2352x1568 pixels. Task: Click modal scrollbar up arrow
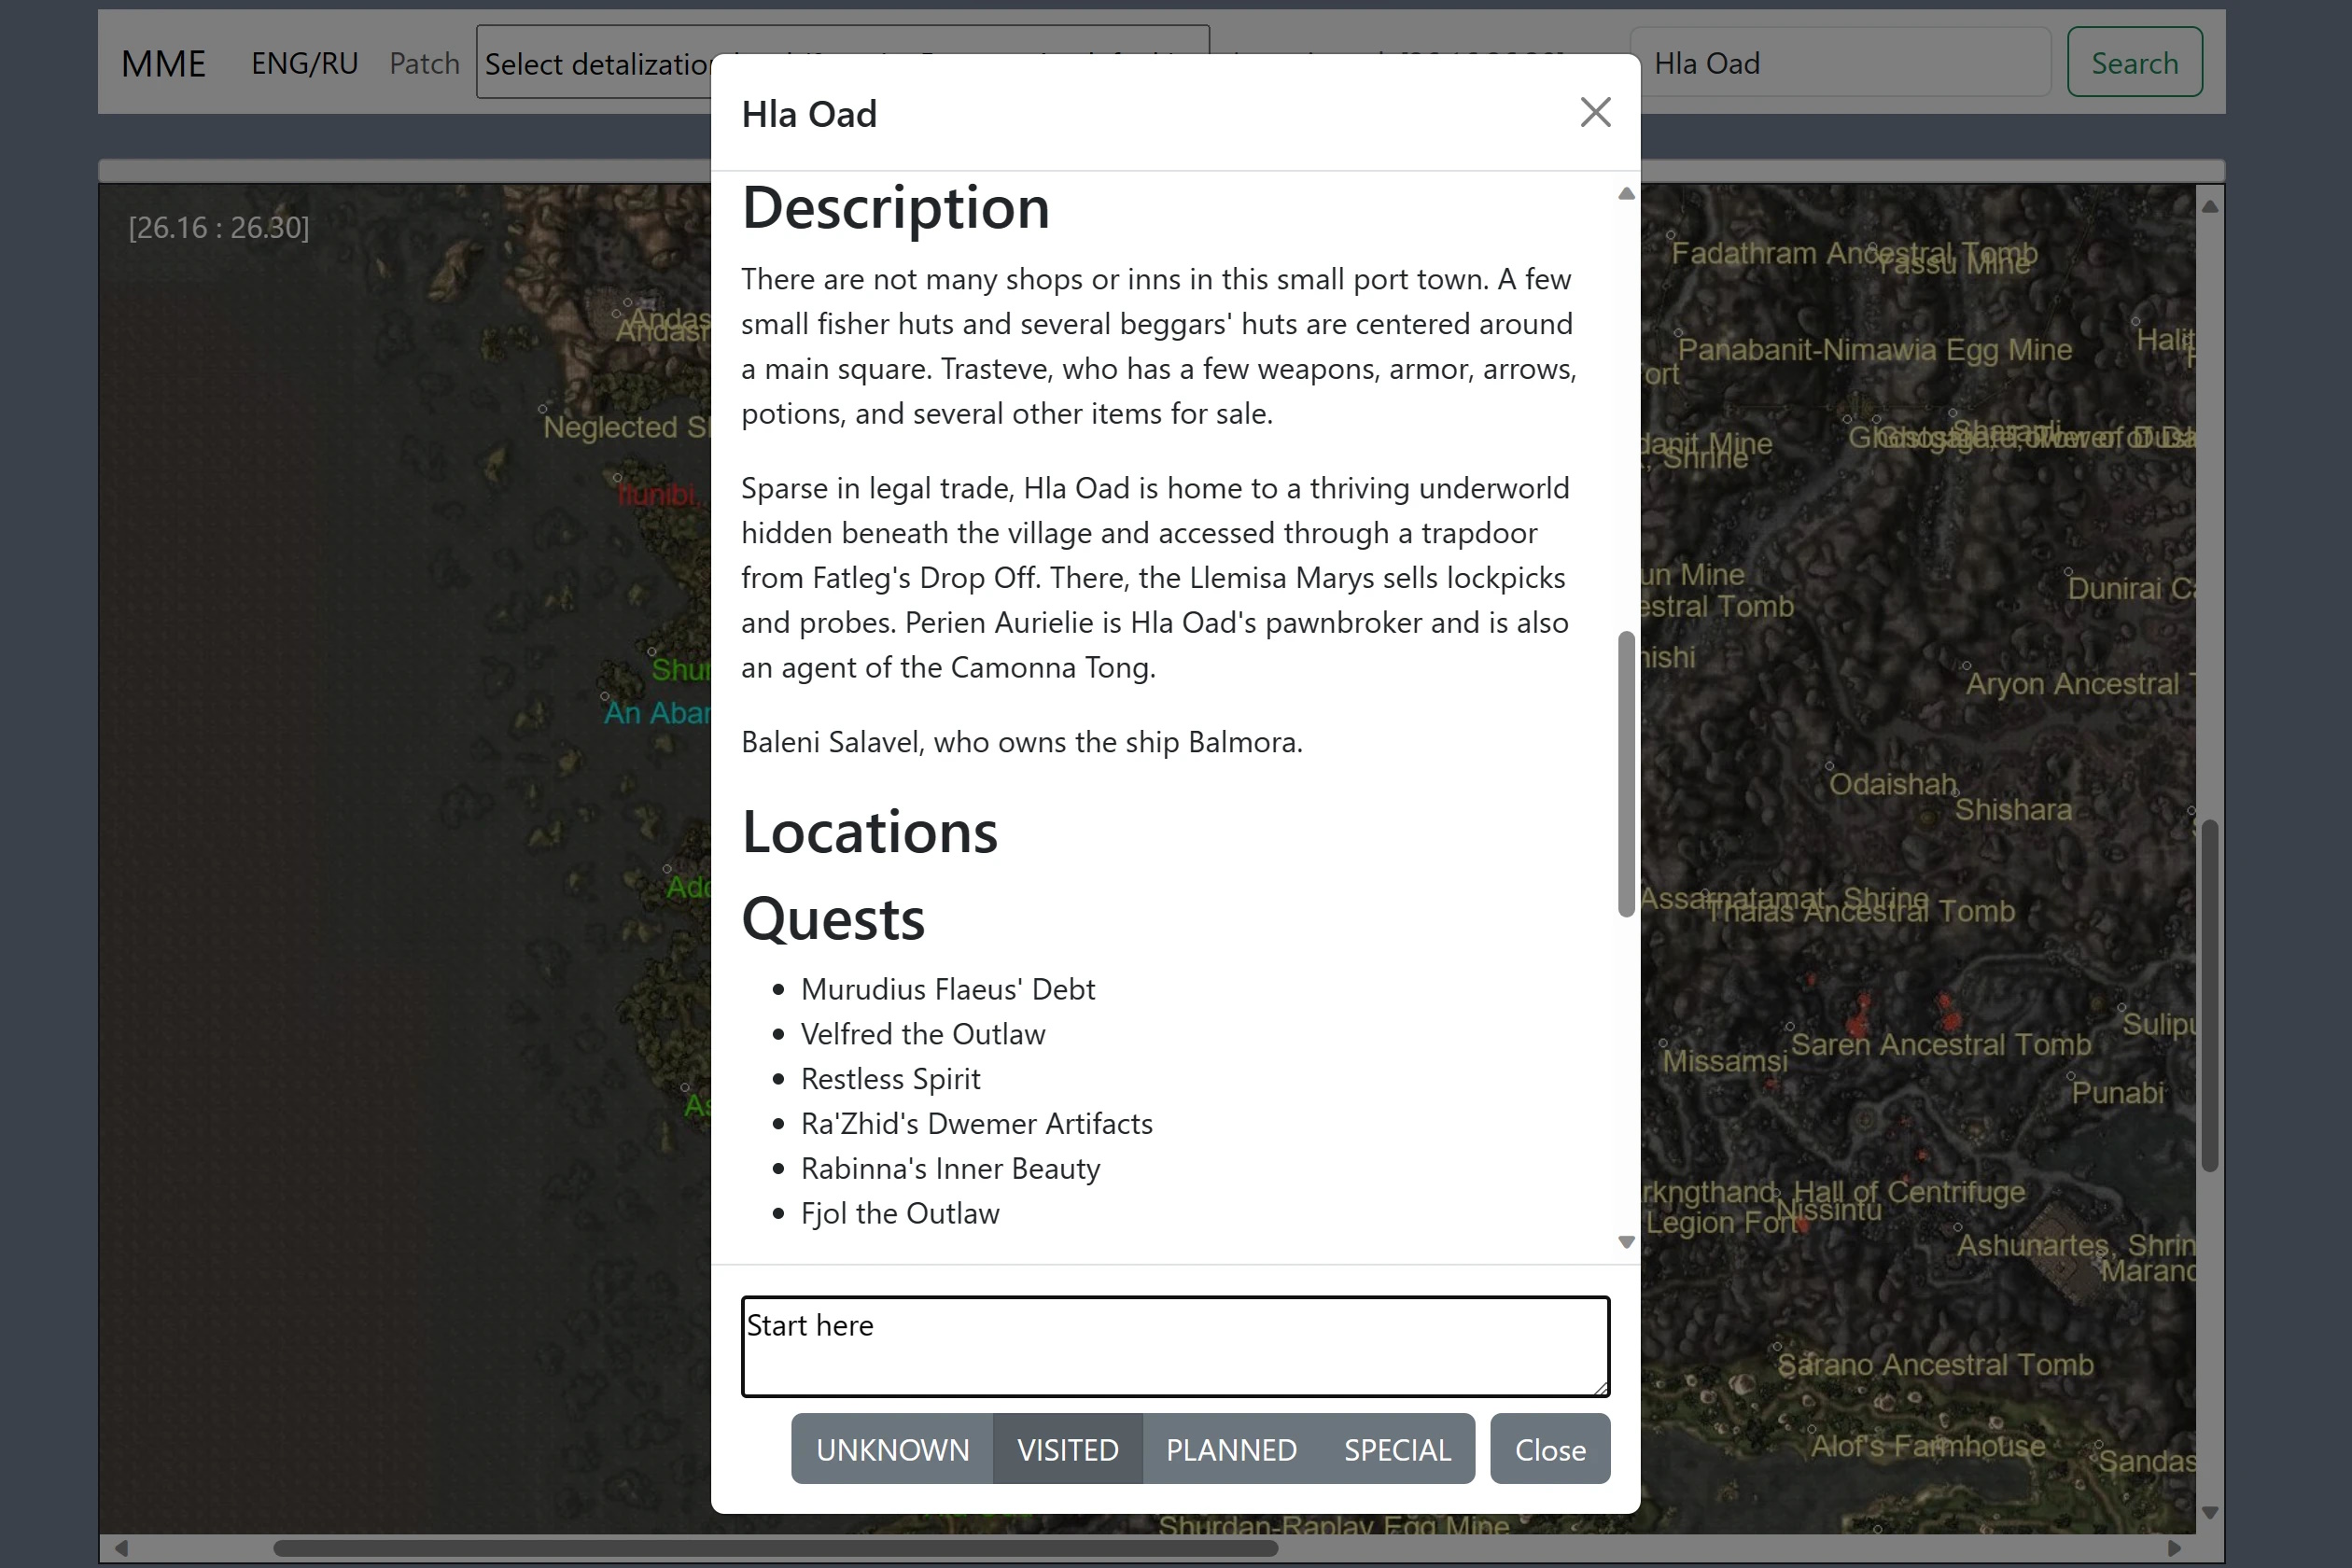pyautogui.click(x=1626, y=194)
